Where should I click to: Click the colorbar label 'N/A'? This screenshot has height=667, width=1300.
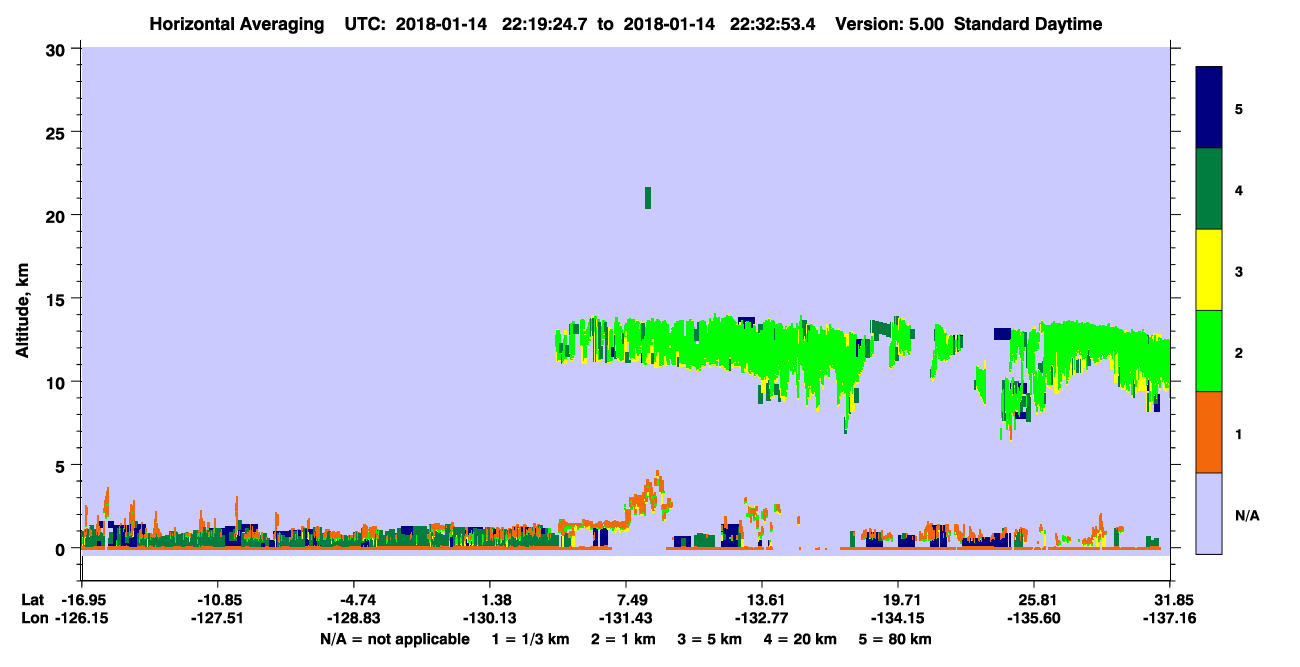[x=1247, y=515]
